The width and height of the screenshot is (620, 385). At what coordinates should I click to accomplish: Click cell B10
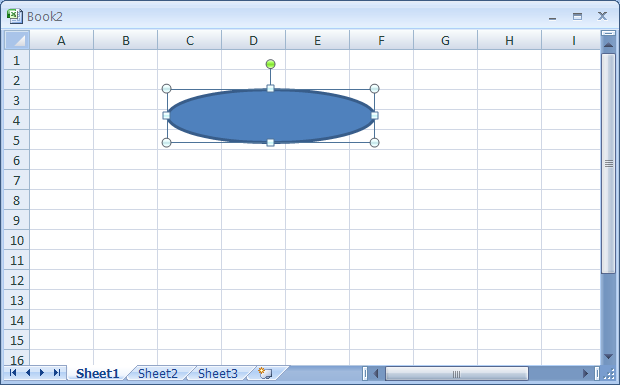point(125,240)
